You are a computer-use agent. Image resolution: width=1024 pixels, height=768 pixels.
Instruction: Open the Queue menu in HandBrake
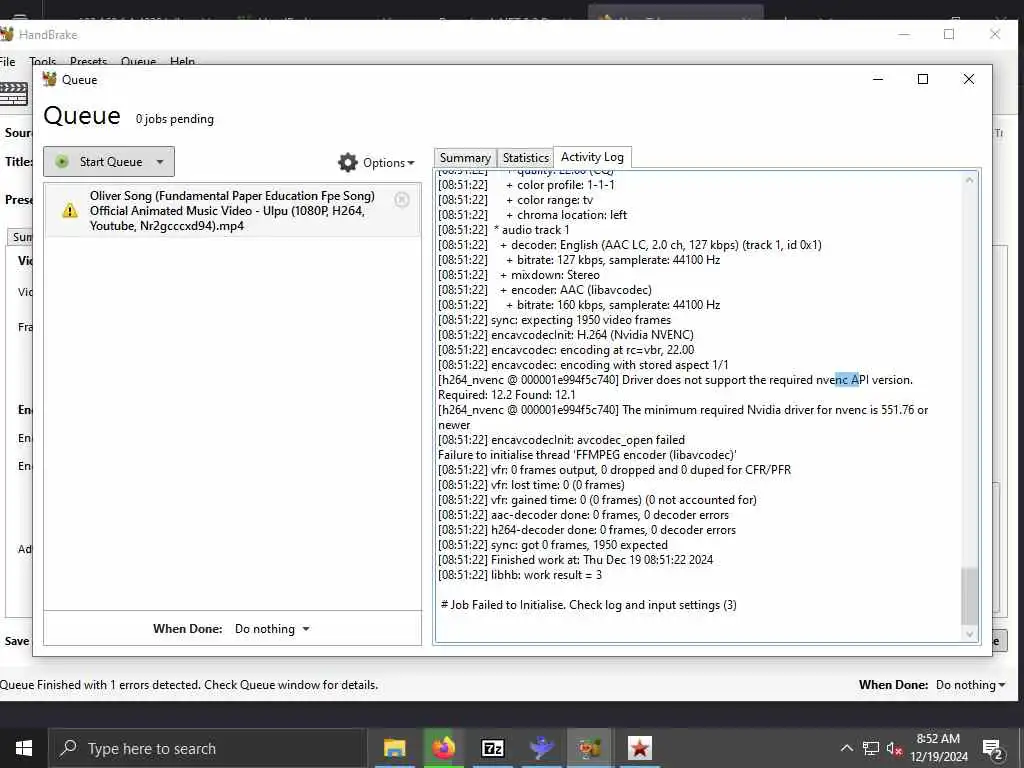click(138, 61)
